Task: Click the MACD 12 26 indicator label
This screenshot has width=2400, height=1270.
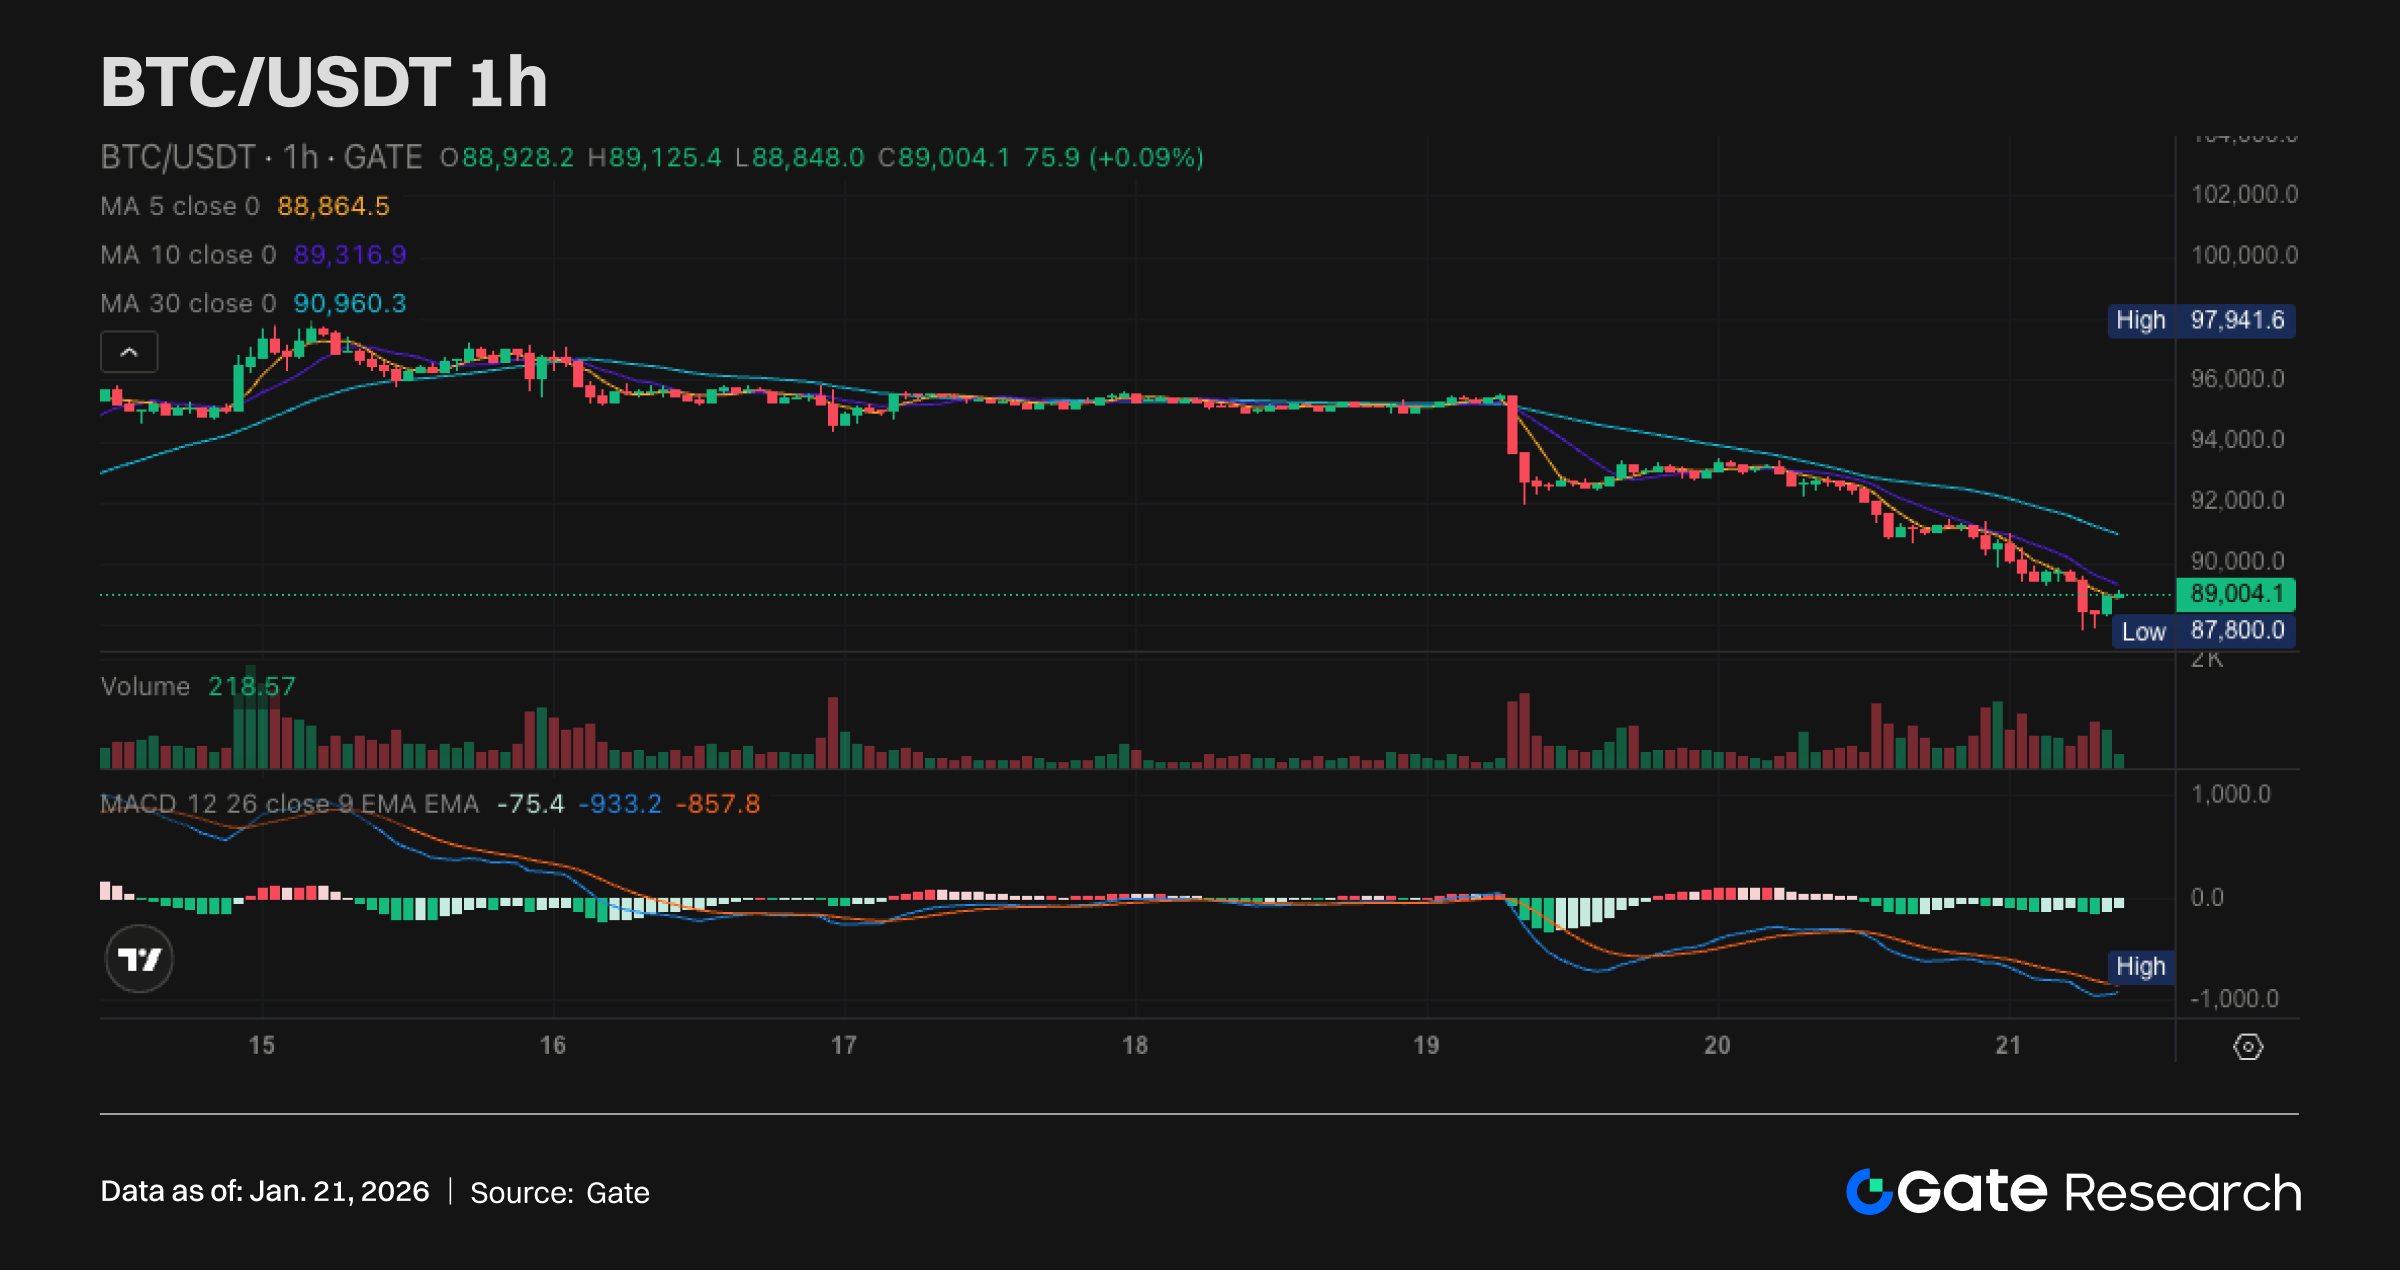Action: tap(289, 803)
